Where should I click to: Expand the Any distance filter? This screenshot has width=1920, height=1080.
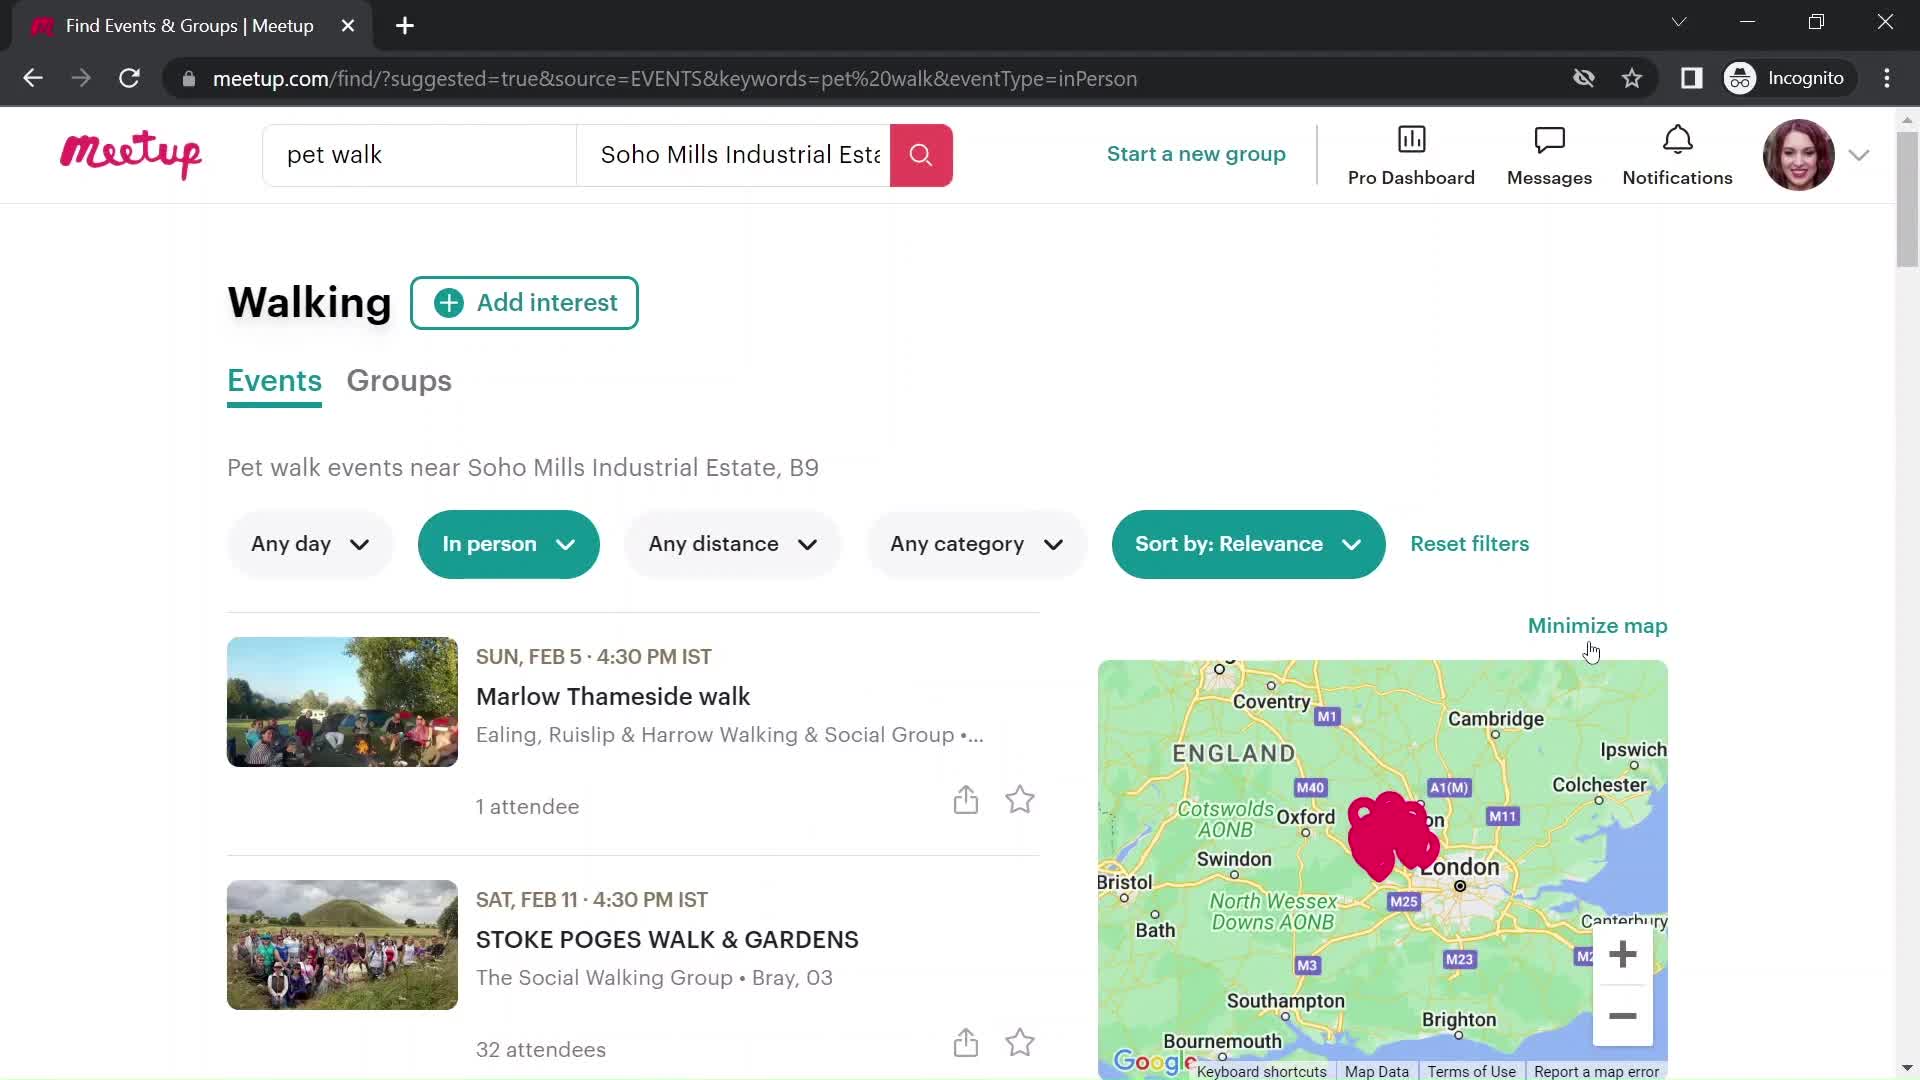(x=733, y=544)
